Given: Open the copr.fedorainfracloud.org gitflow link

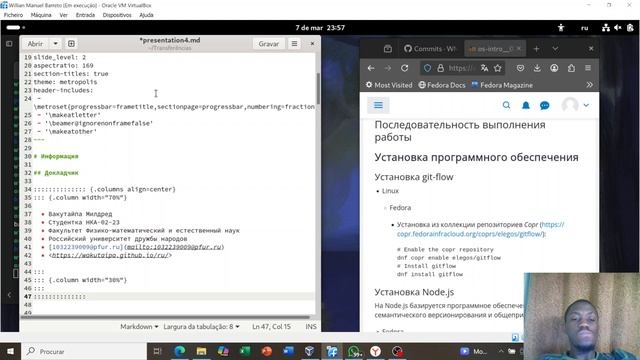Looking at the screenshot, I should pos(480,229).
